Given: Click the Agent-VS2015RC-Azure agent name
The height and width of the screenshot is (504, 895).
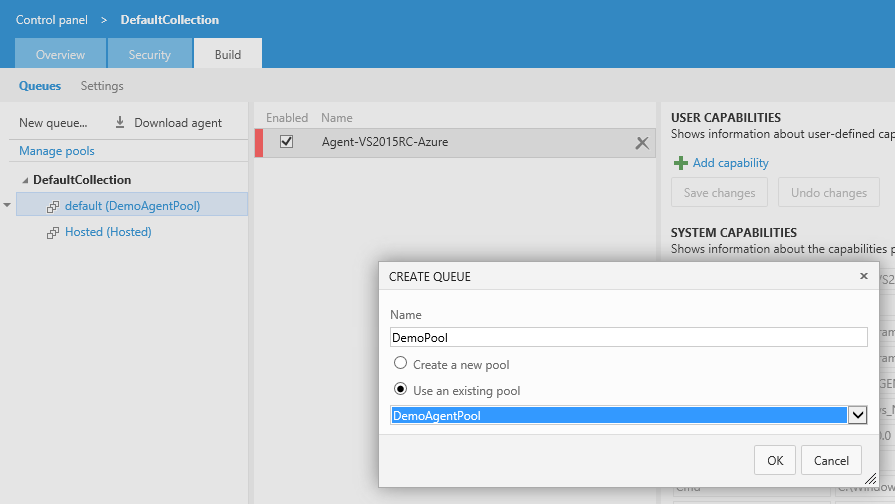Looking at the screenshot, I should click(385, 142).
